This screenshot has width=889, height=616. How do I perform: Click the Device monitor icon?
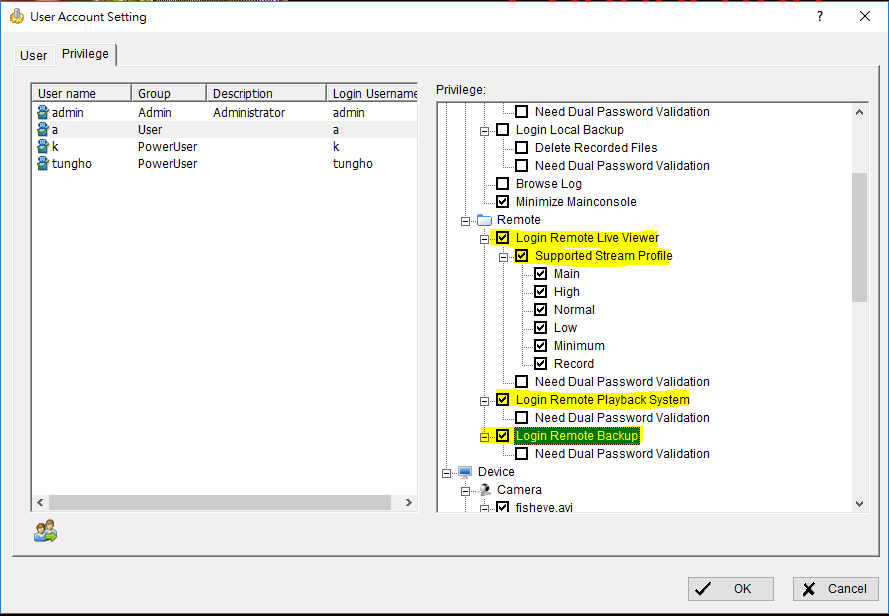pos(466,472)
